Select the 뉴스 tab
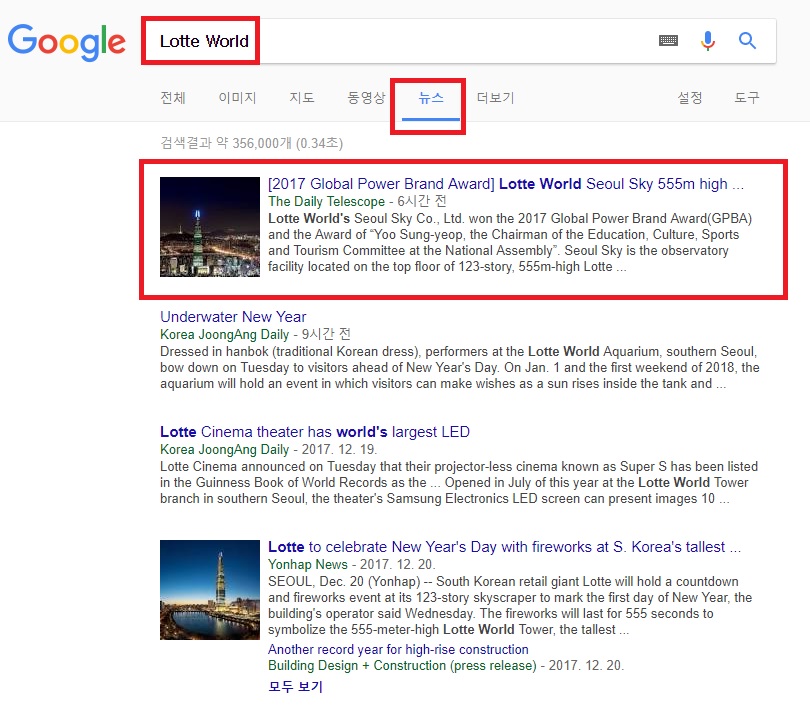 pos(431,98)
